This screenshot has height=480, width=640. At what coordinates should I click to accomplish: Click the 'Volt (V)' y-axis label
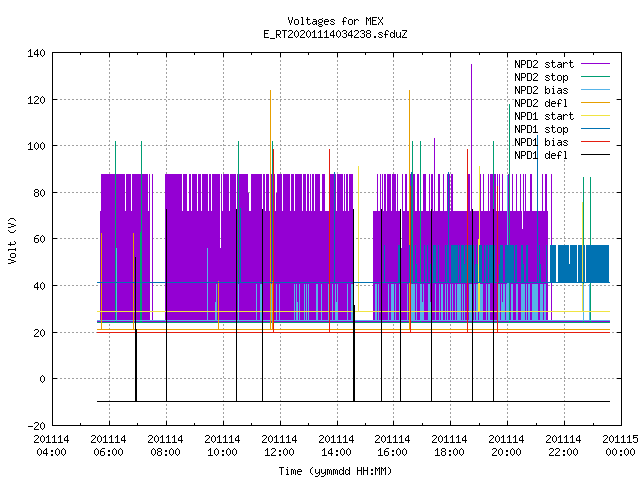tap(12, 240)
